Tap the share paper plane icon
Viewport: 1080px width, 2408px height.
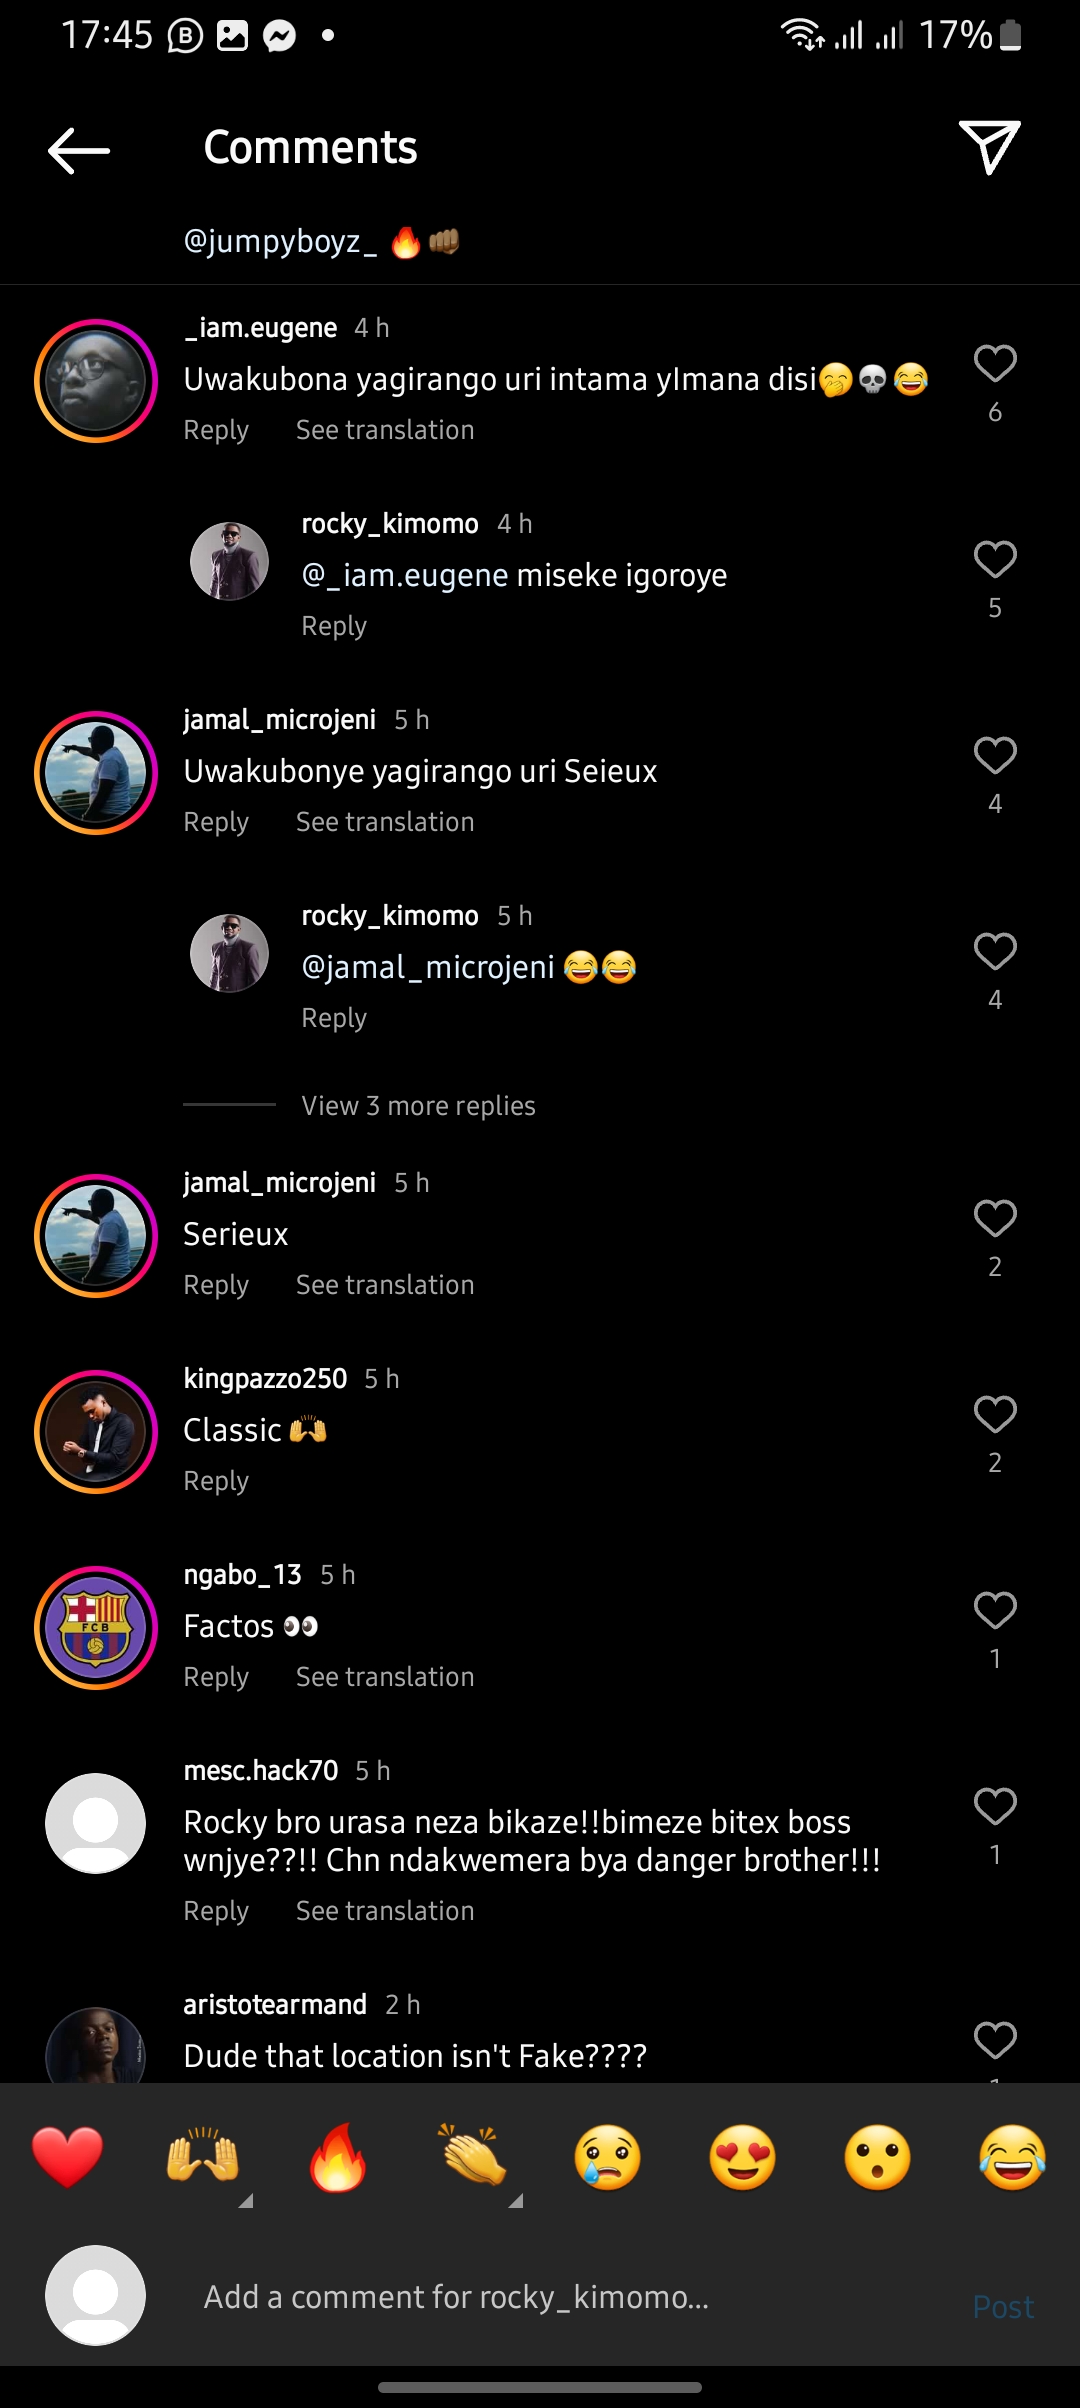[x=989, y=148]
